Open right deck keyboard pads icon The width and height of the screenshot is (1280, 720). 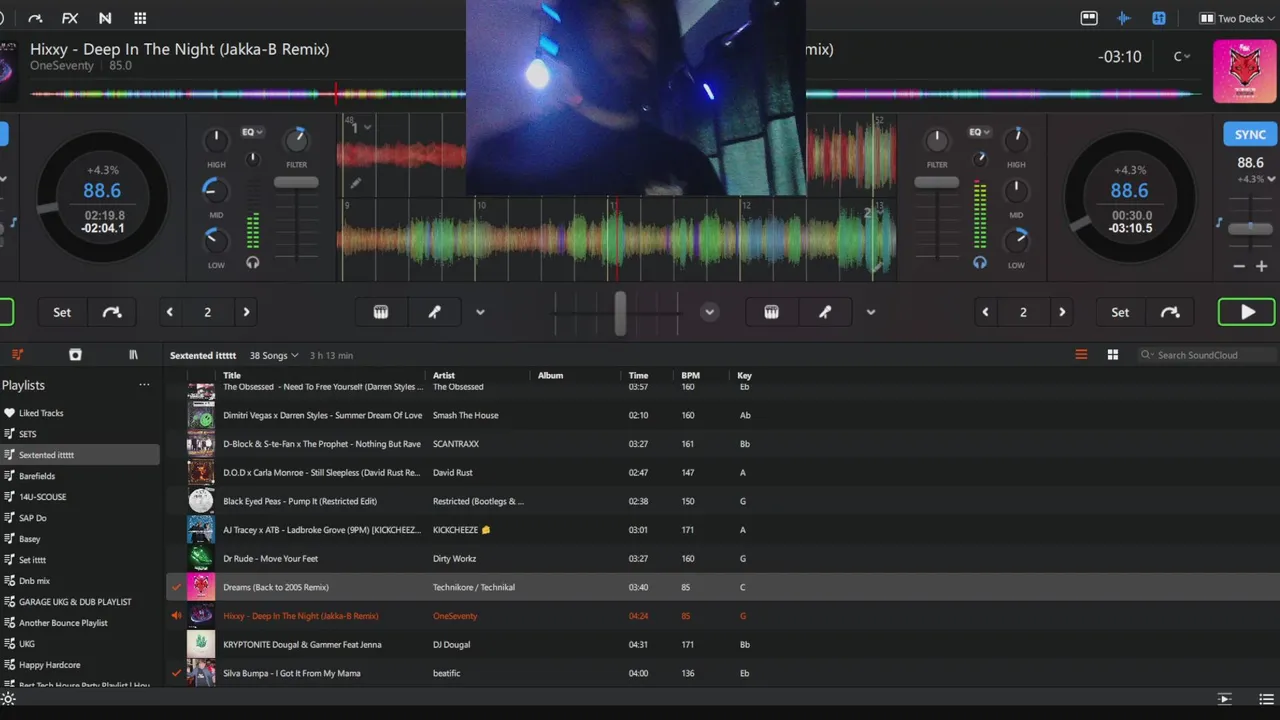pos(771,312)
